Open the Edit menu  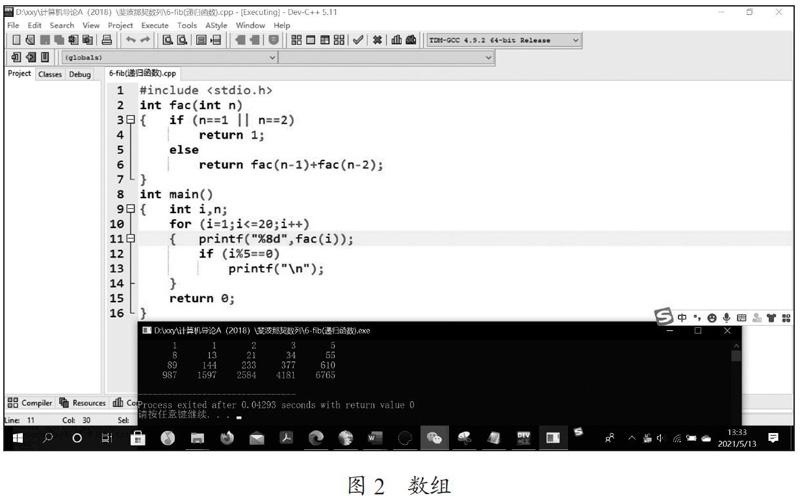coord(34,25)
